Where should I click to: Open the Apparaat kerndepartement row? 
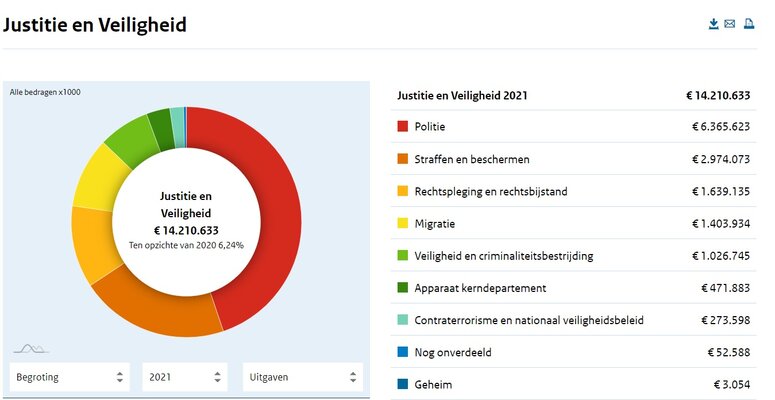573,287
